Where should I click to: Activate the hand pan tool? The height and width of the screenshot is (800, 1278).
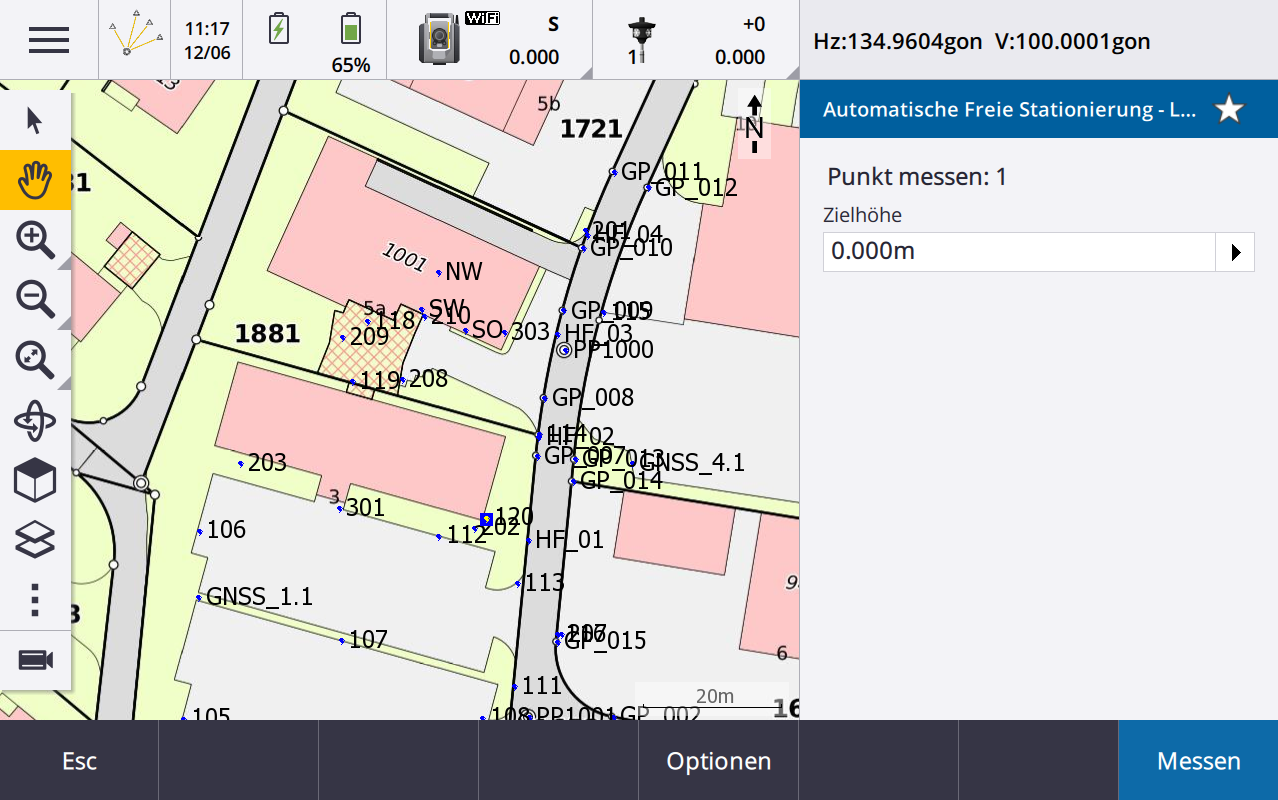(x=35, y=180)
